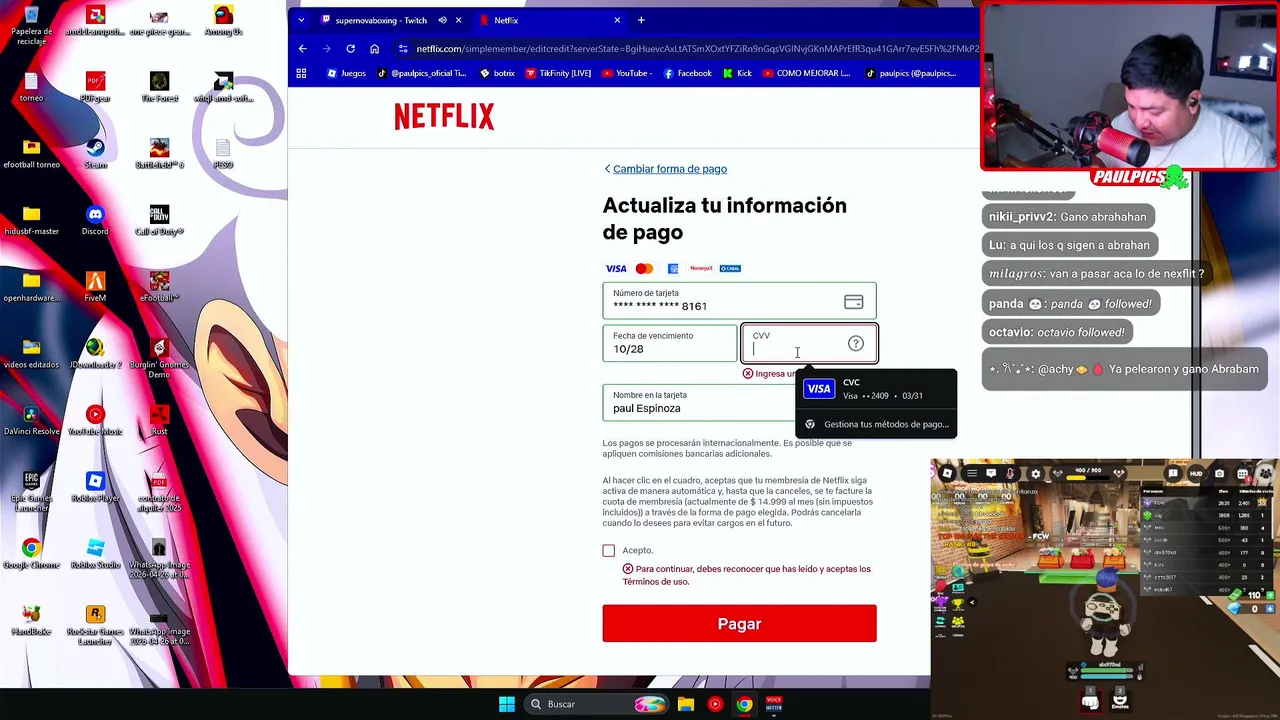Open File Explorer from taskbar

686,704
